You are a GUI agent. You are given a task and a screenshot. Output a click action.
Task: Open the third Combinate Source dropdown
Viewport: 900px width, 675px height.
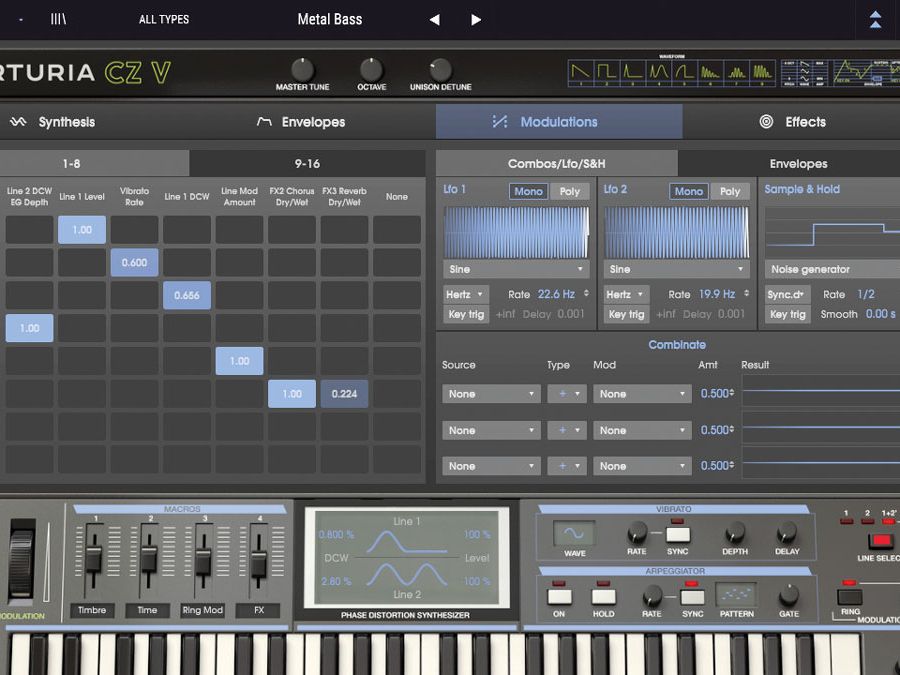(491, 466)
